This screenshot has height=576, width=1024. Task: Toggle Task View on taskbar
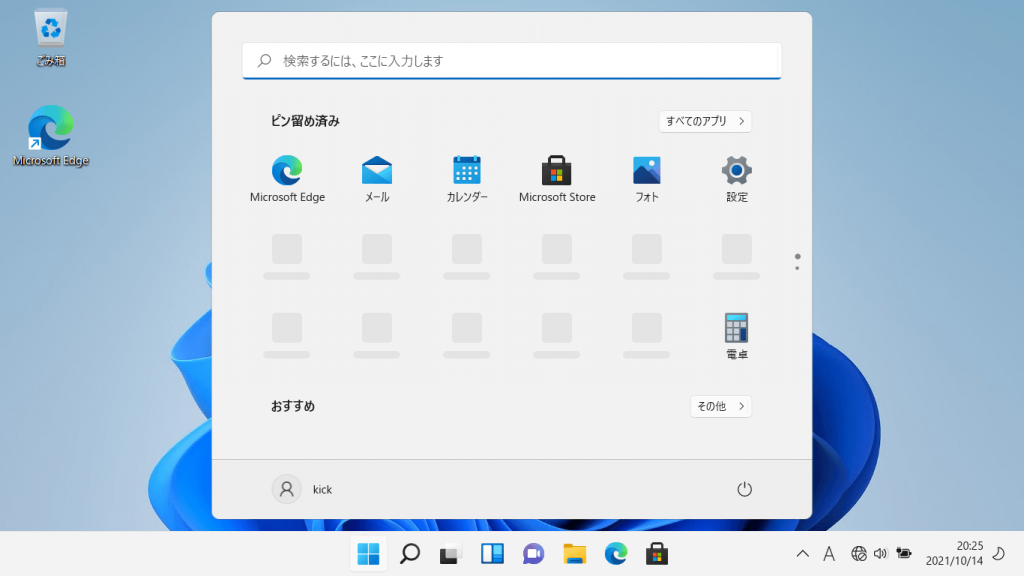point(451,554)
